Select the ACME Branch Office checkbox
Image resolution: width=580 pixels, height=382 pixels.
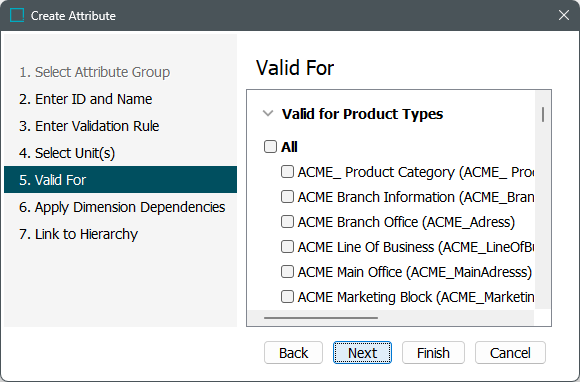coord(287,222)
